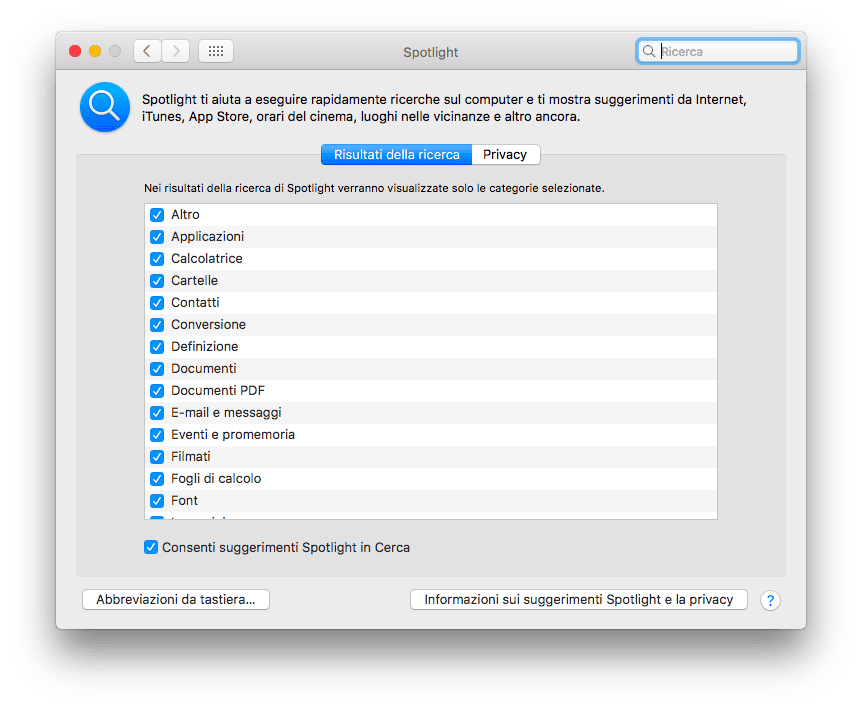The height and width of the screenshot is (709, 862).
Task: Switch to the Privacy tab
Action: click(x=505, y=154)
